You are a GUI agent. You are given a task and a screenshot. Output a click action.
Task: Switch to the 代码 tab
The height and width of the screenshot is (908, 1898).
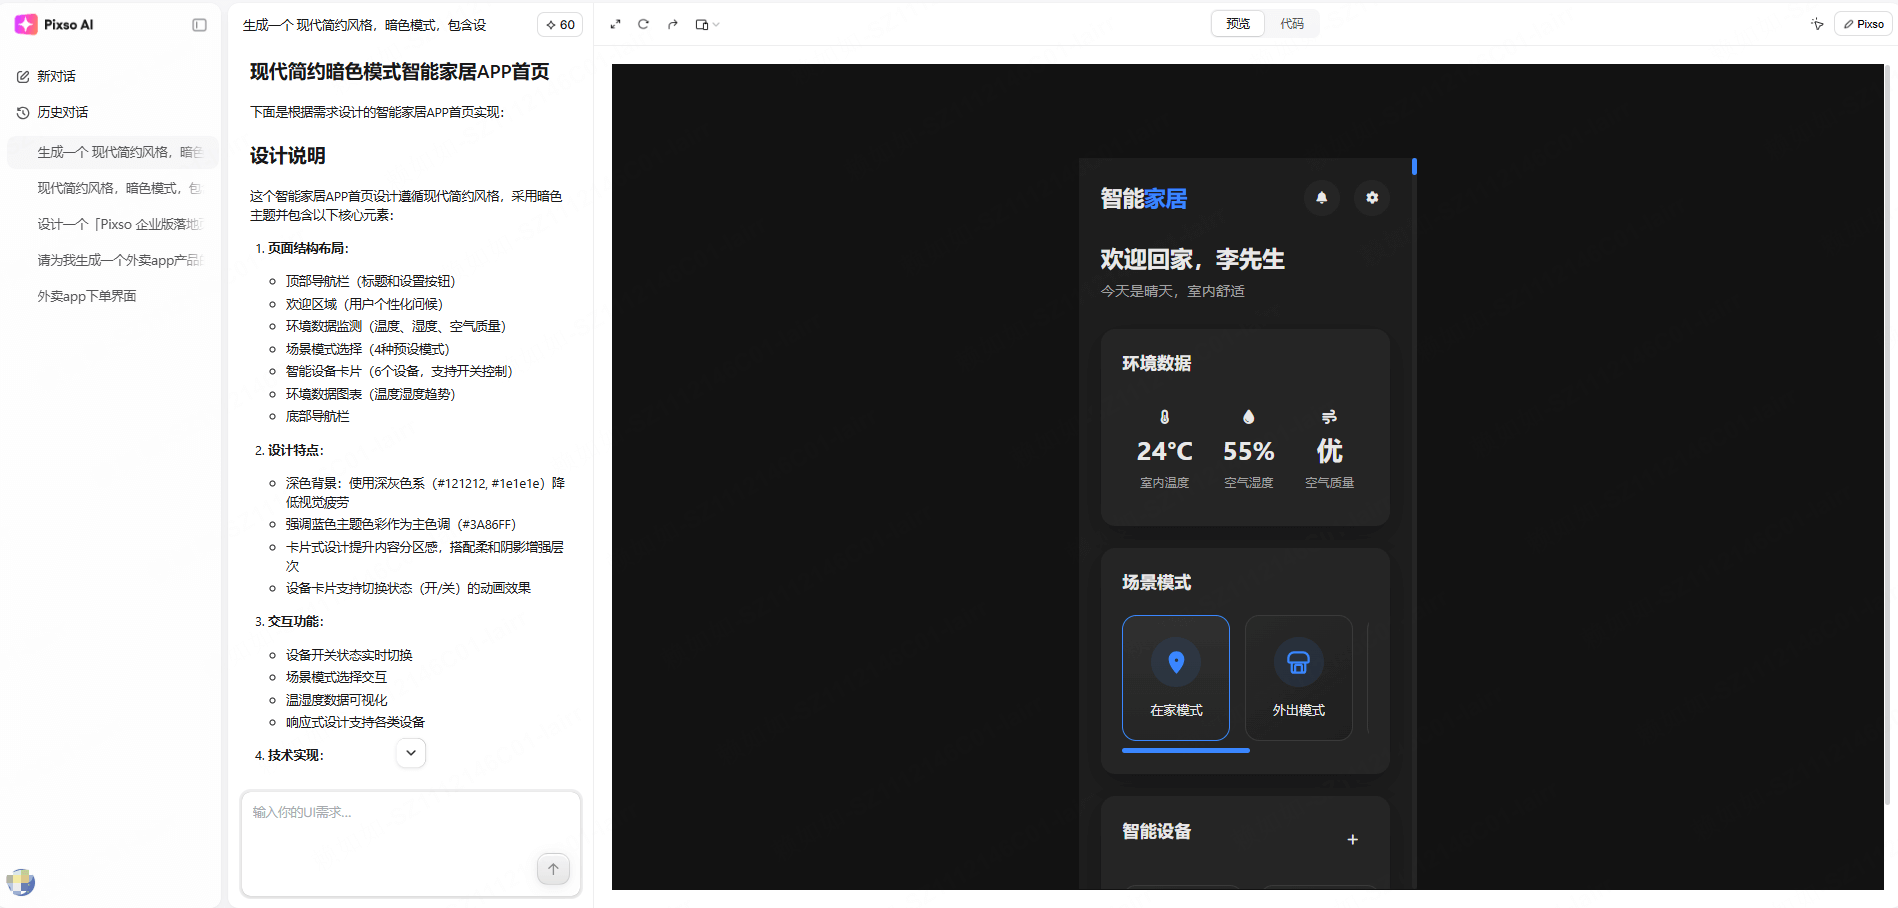point(1294,23)
